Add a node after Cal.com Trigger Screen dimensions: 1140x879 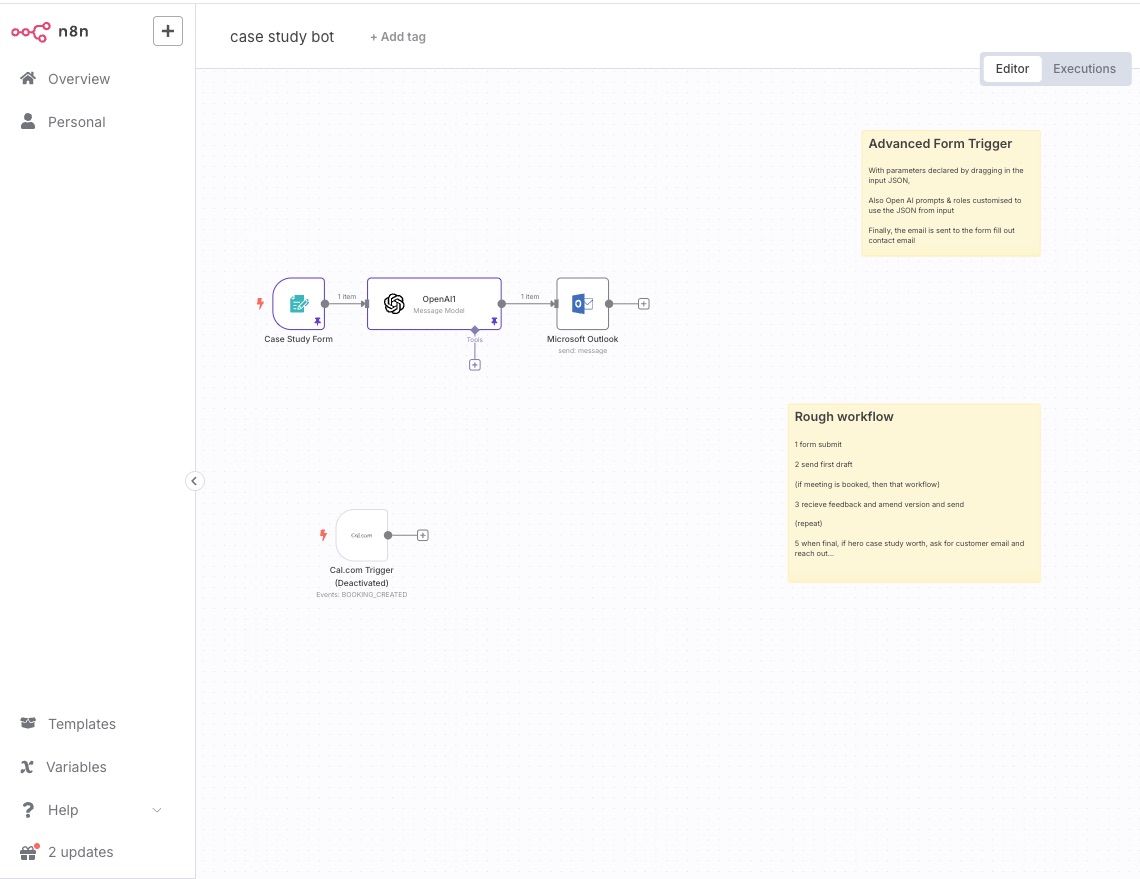422,535
